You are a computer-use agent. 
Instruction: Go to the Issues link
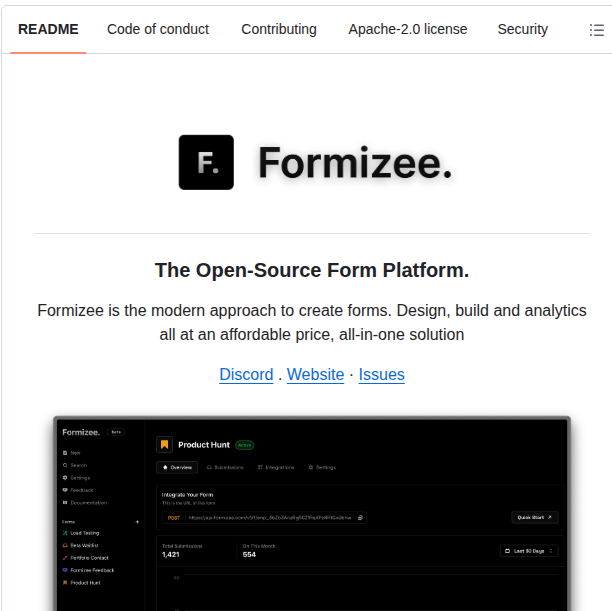tap(381, 374)
